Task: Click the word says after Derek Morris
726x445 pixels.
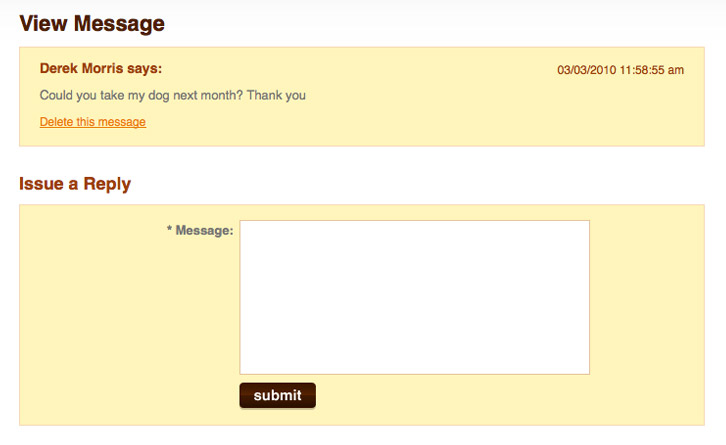Action: coord(143,69)
